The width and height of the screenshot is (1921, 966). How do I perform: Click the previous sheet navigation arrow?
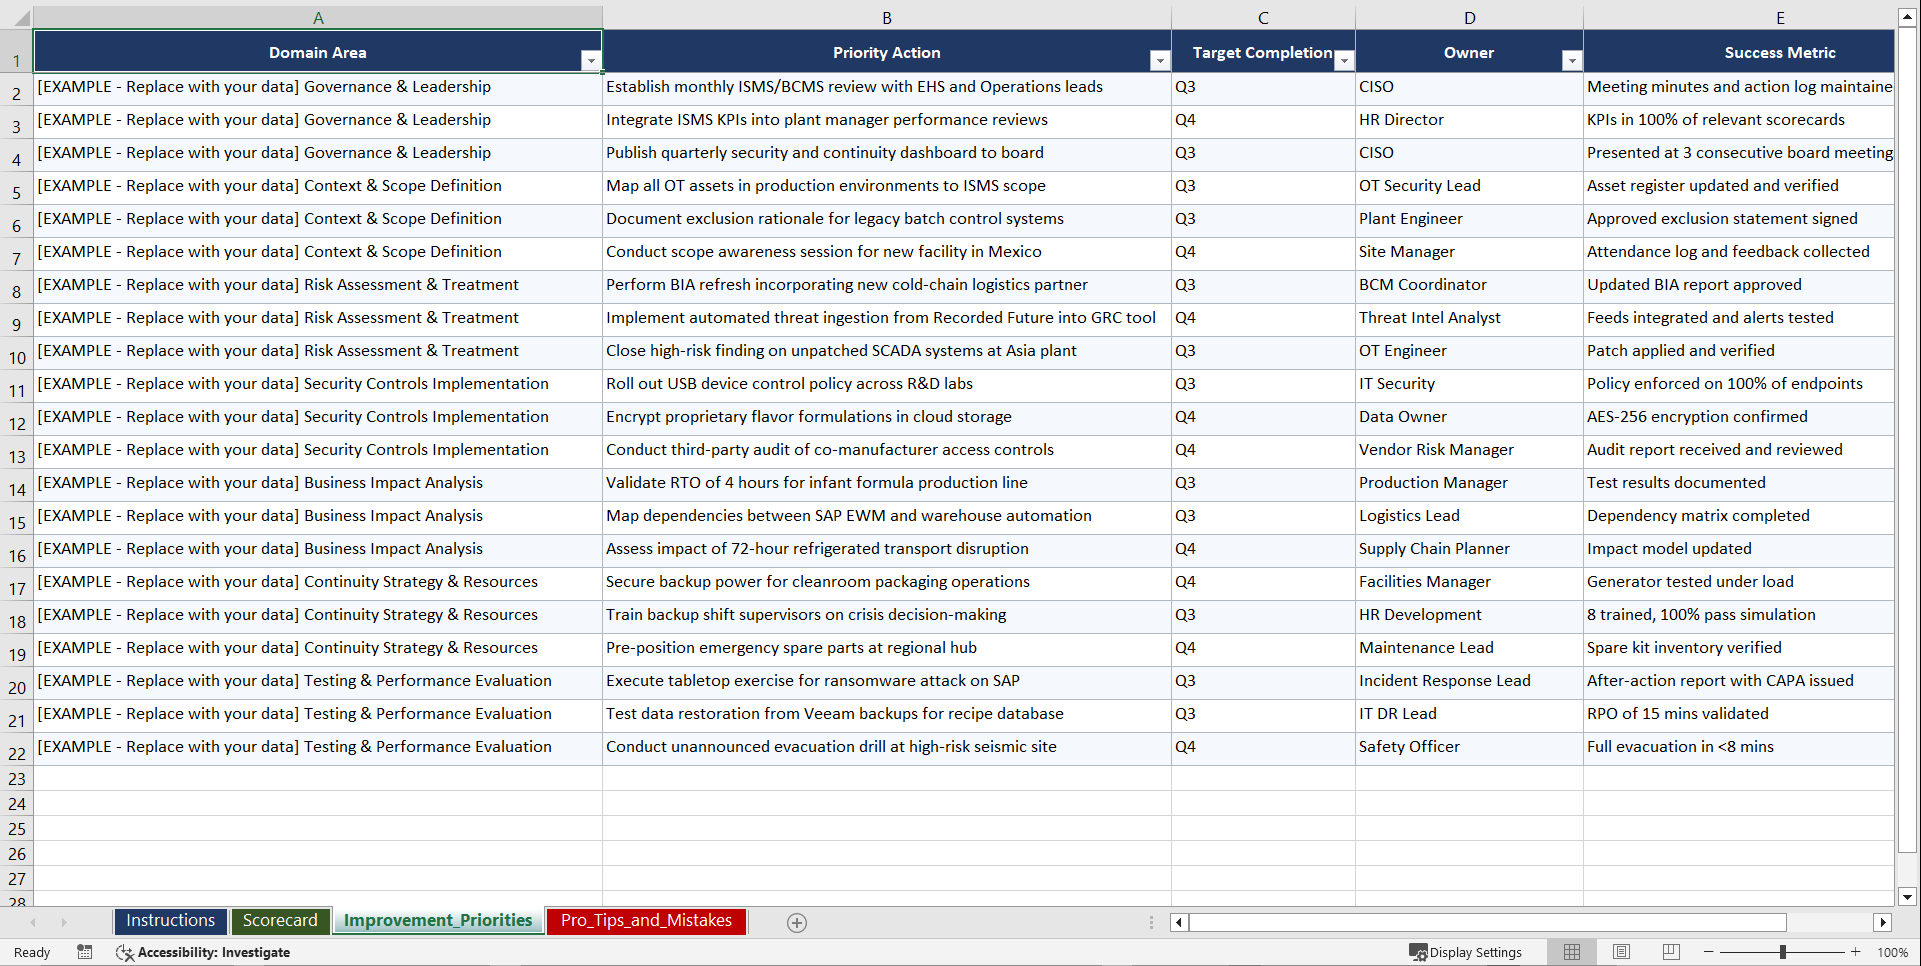coord(34,922)
